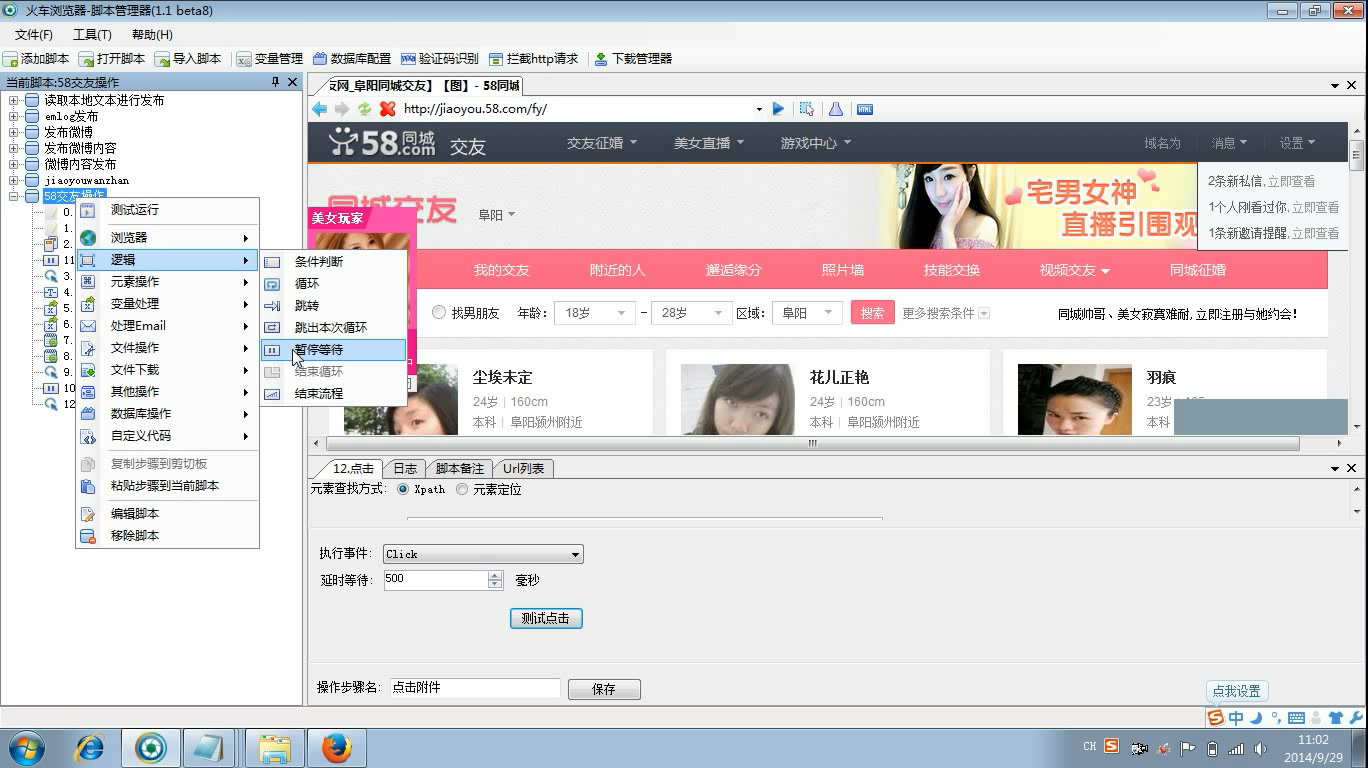Click 拦截http请求 toolbar button
Viewport: 1368px width, 768px height.
click(x=534, y=59)
